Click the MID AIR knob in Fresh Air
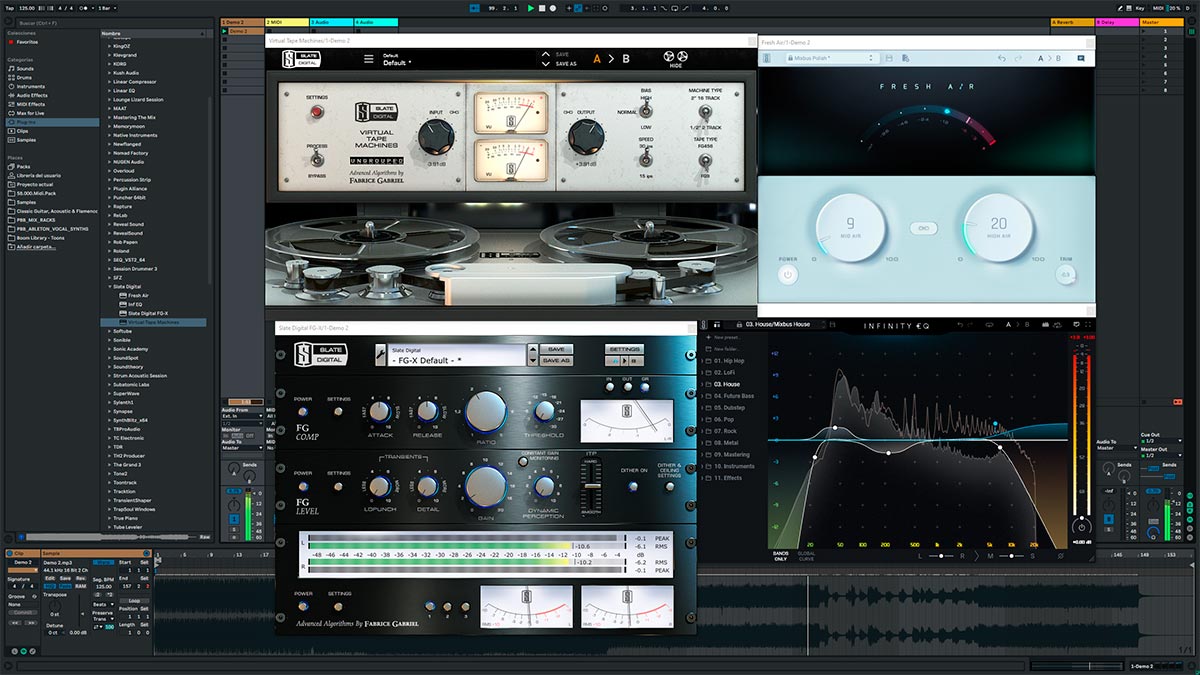 (x=850, y=226)
